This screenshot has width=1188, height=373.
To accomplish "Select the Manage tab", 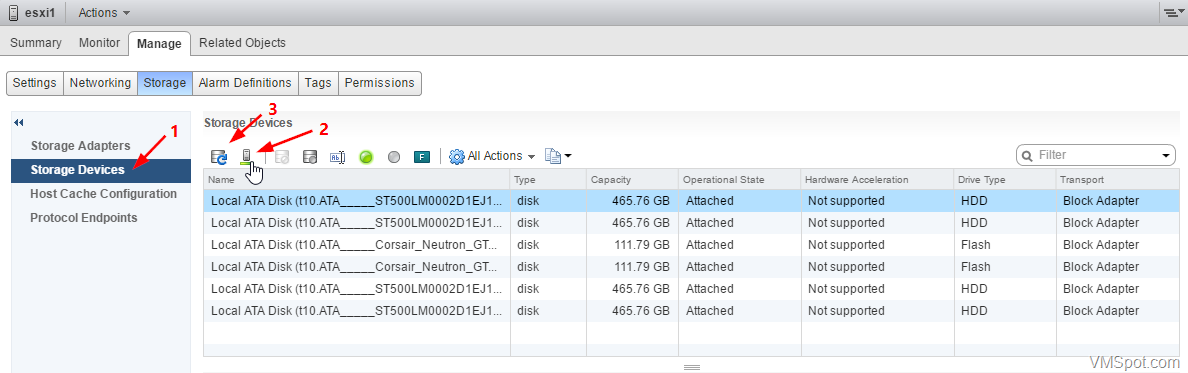I will pos(159,43).
